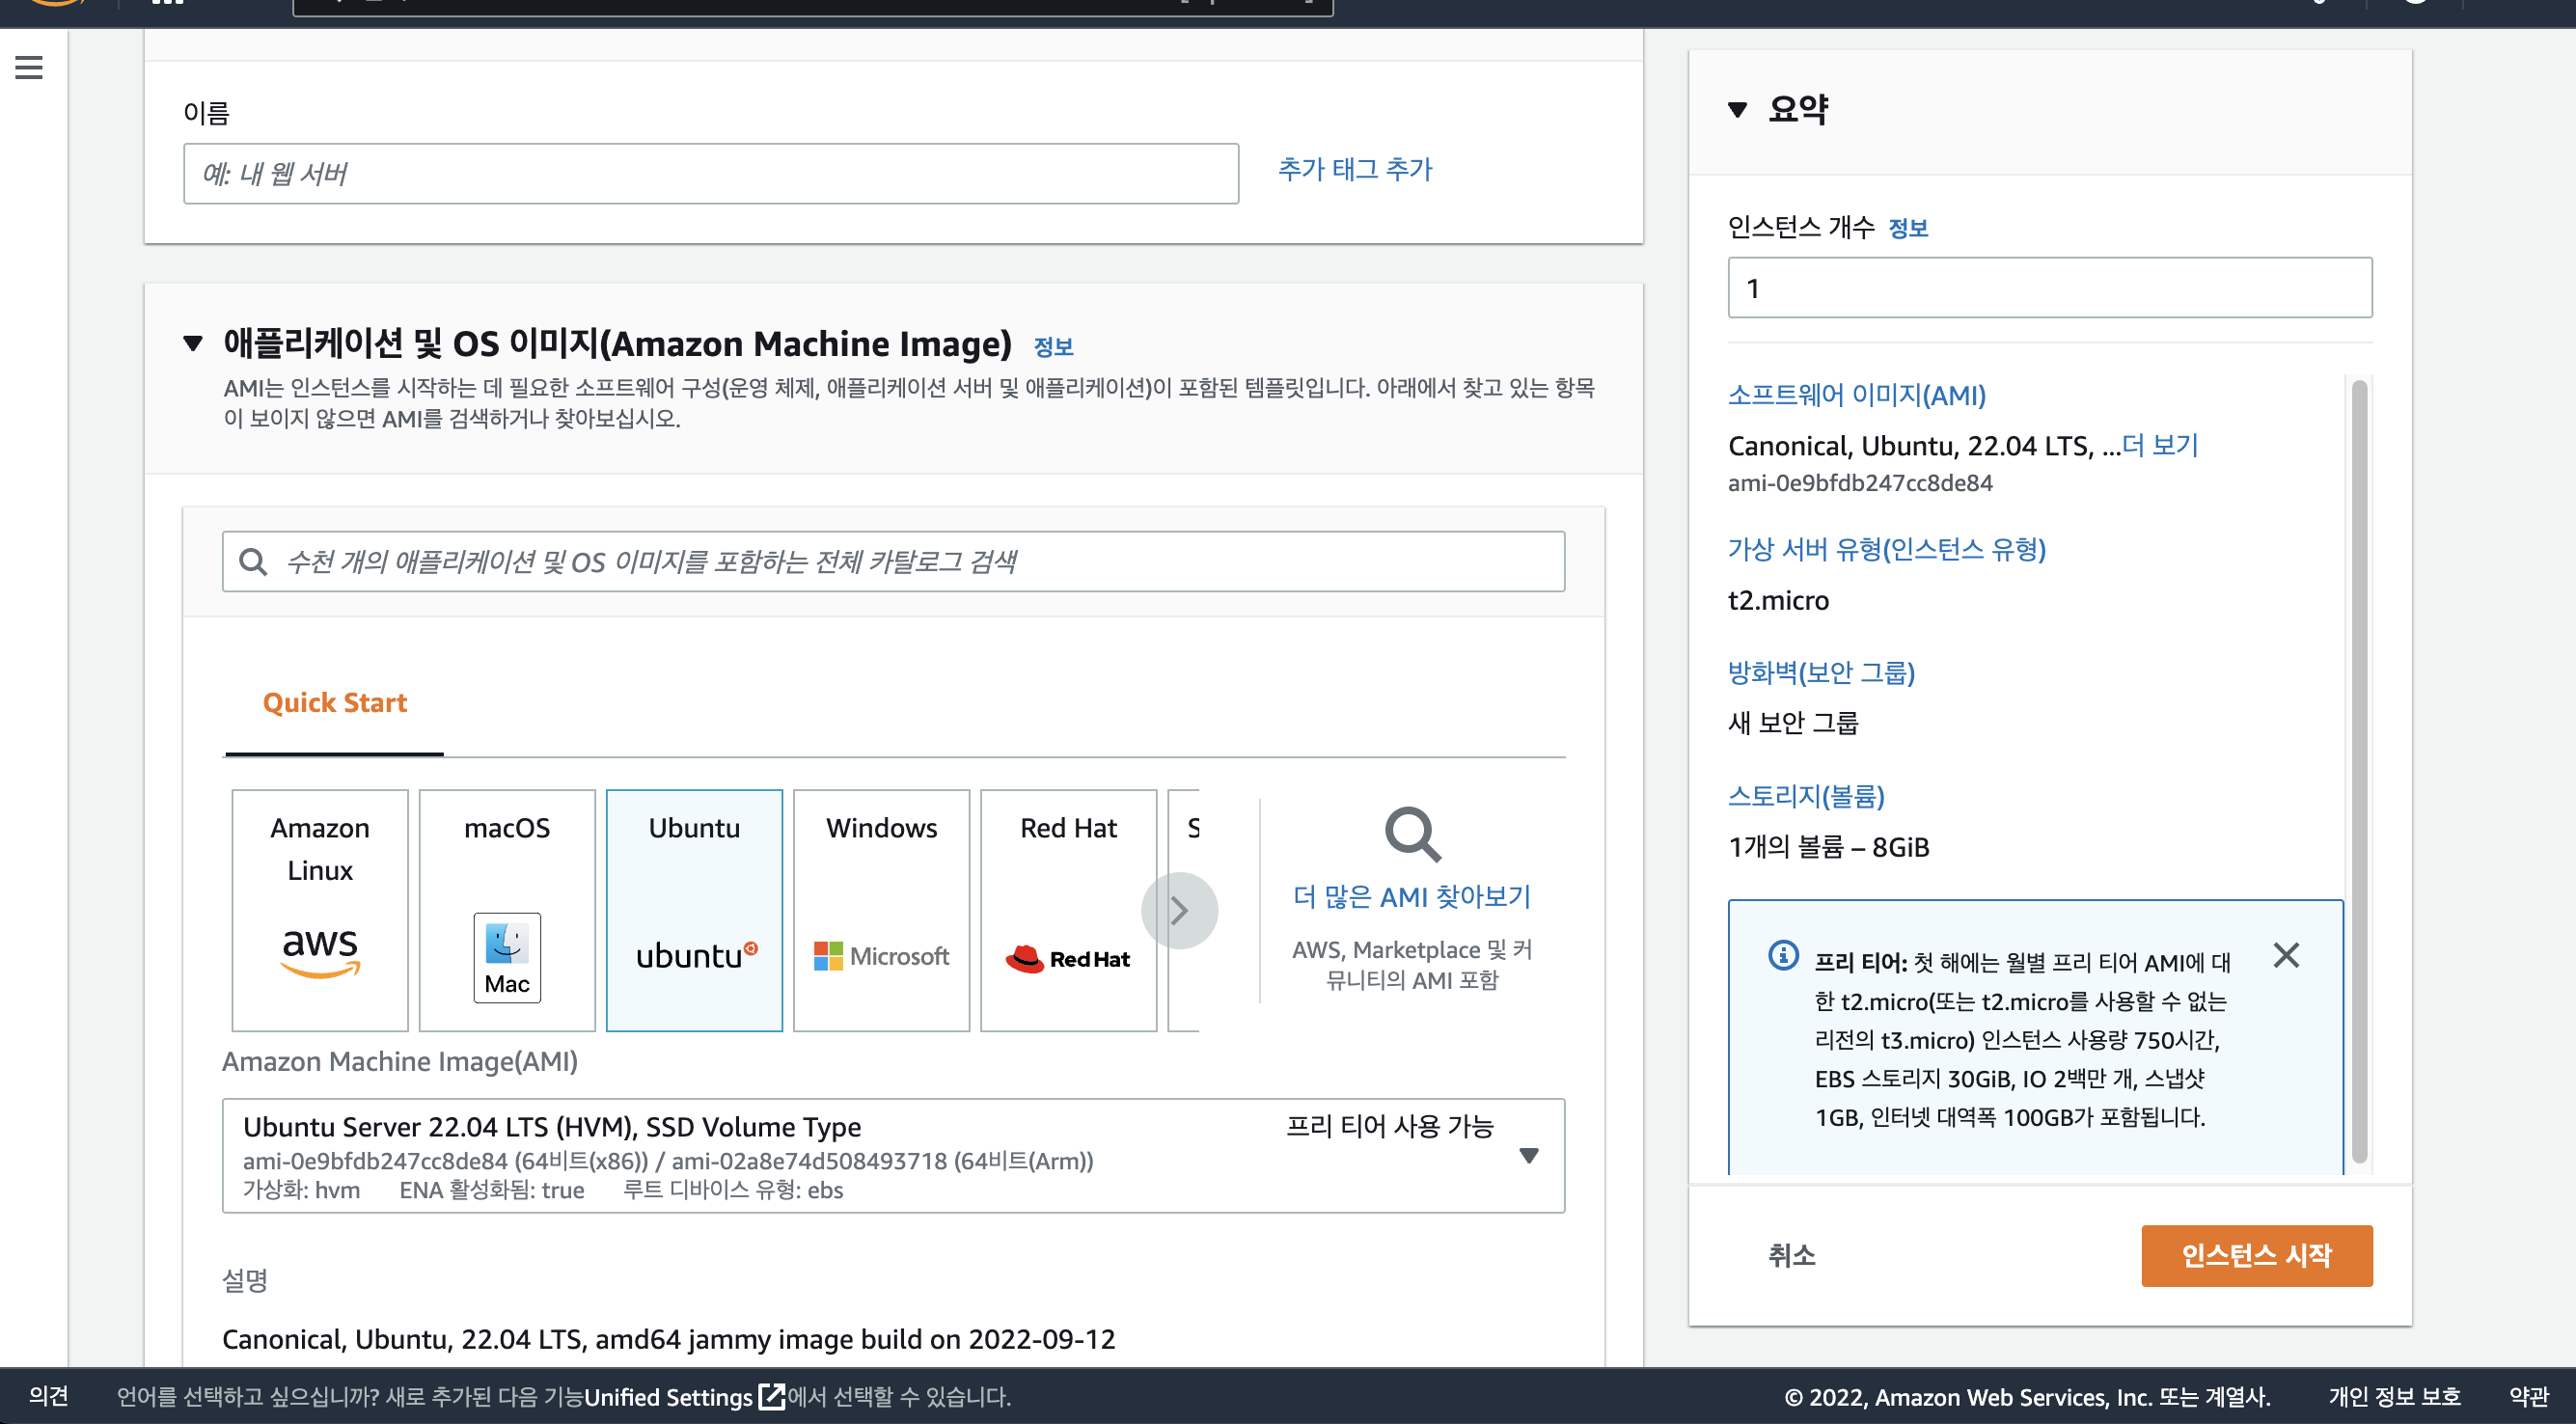Open the 더 많은 AMI 찾아보기 link
The width and height of the screenshot is (2576, 1424).
click(1411, 896)
